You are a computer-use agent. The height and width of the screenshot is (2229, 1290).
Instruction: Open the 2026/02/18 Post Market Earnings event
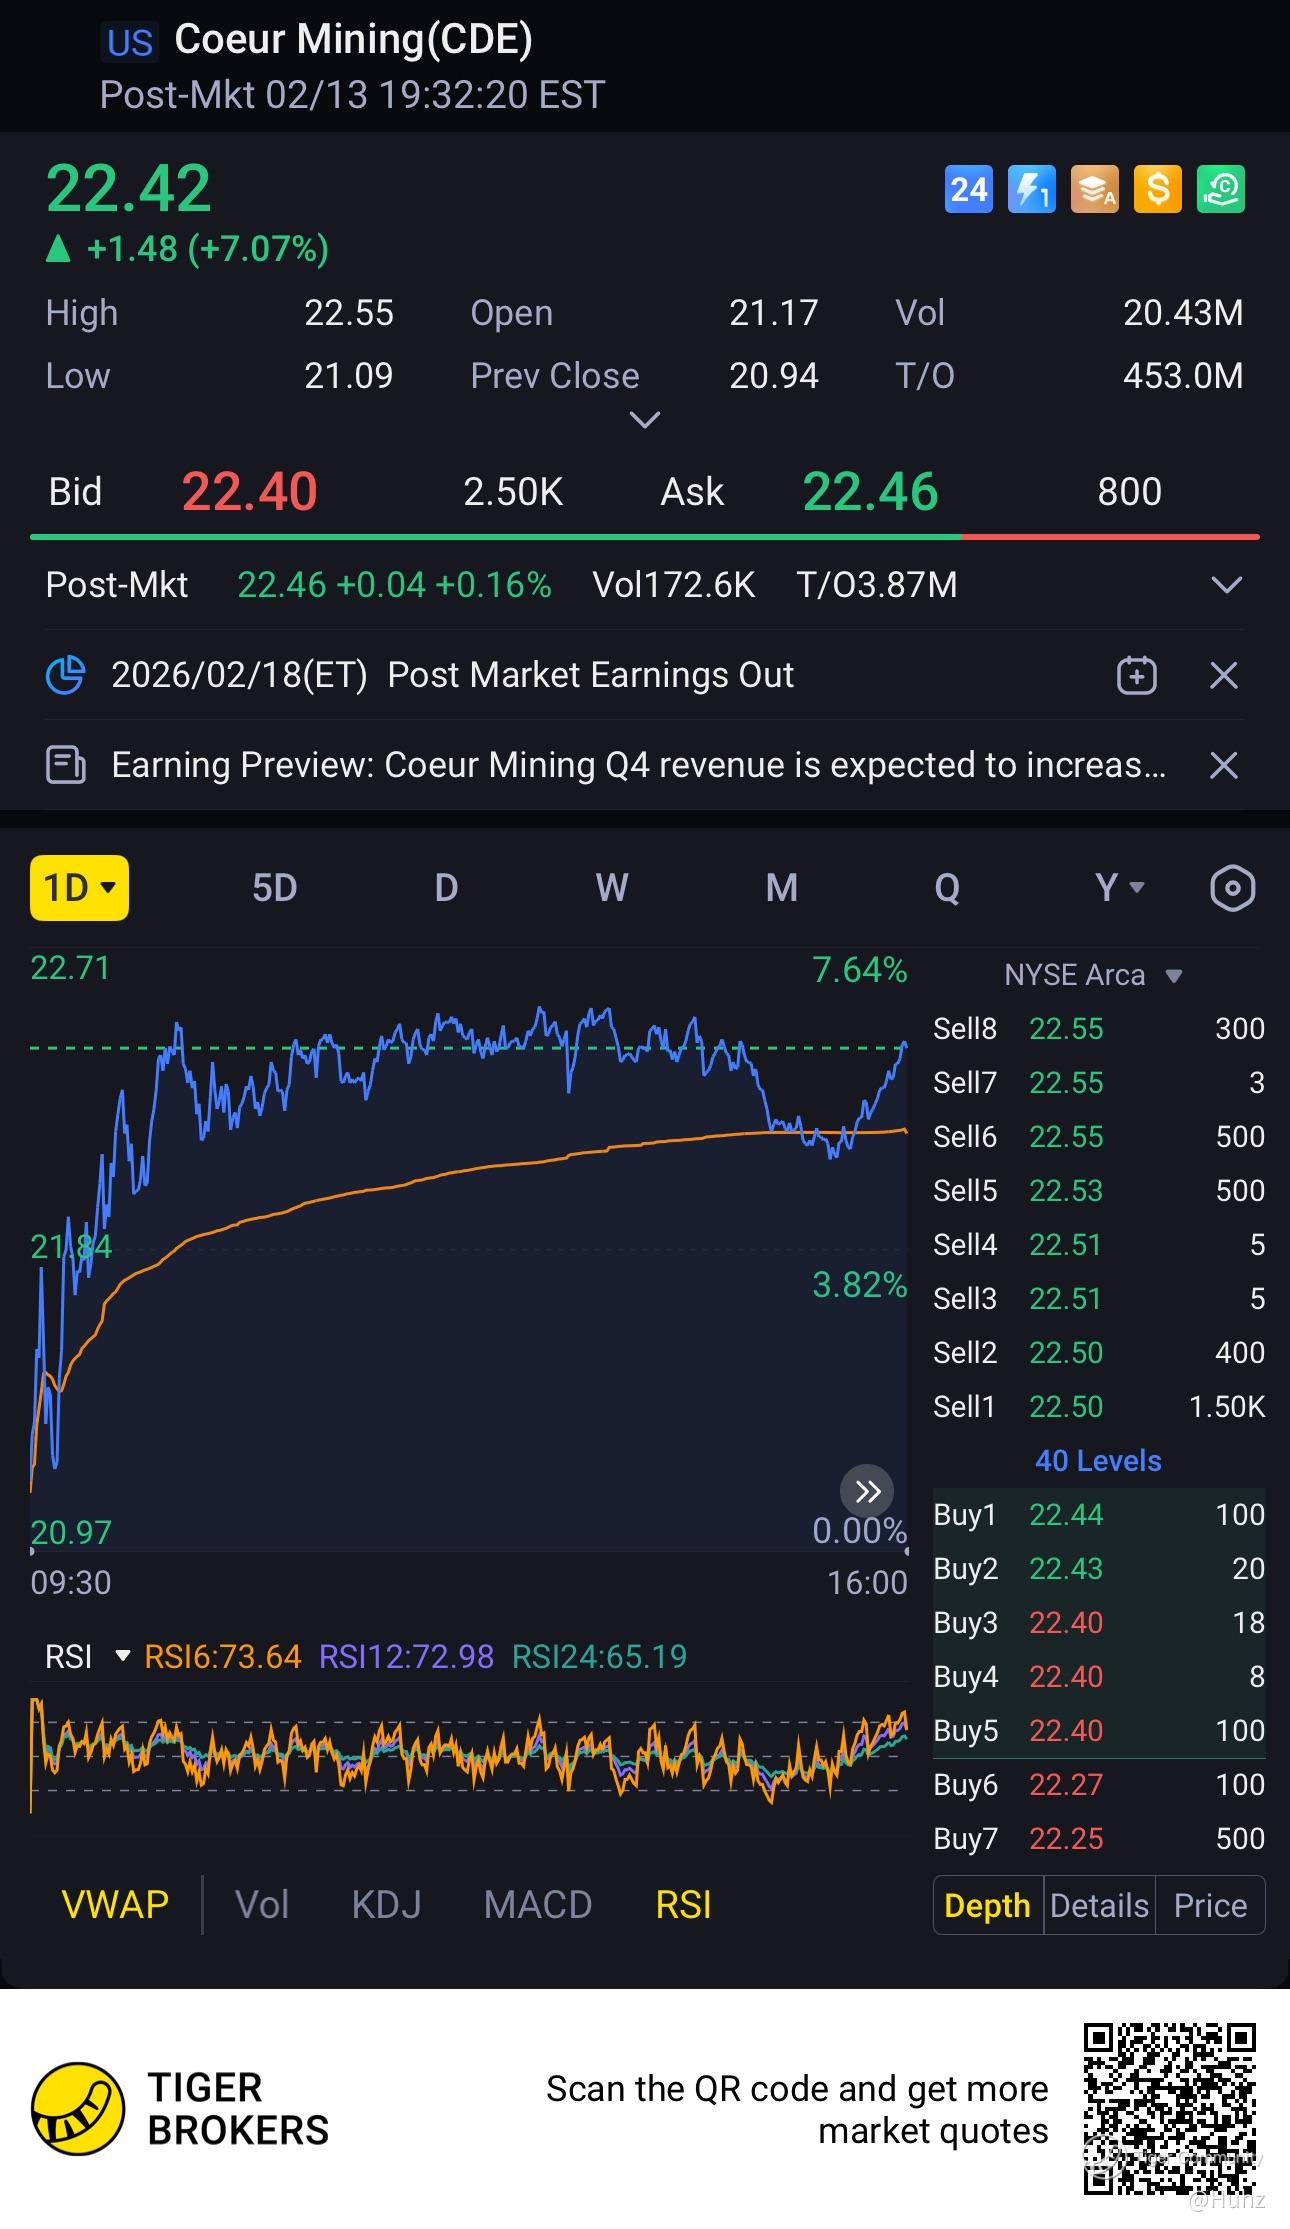point(452,675)
